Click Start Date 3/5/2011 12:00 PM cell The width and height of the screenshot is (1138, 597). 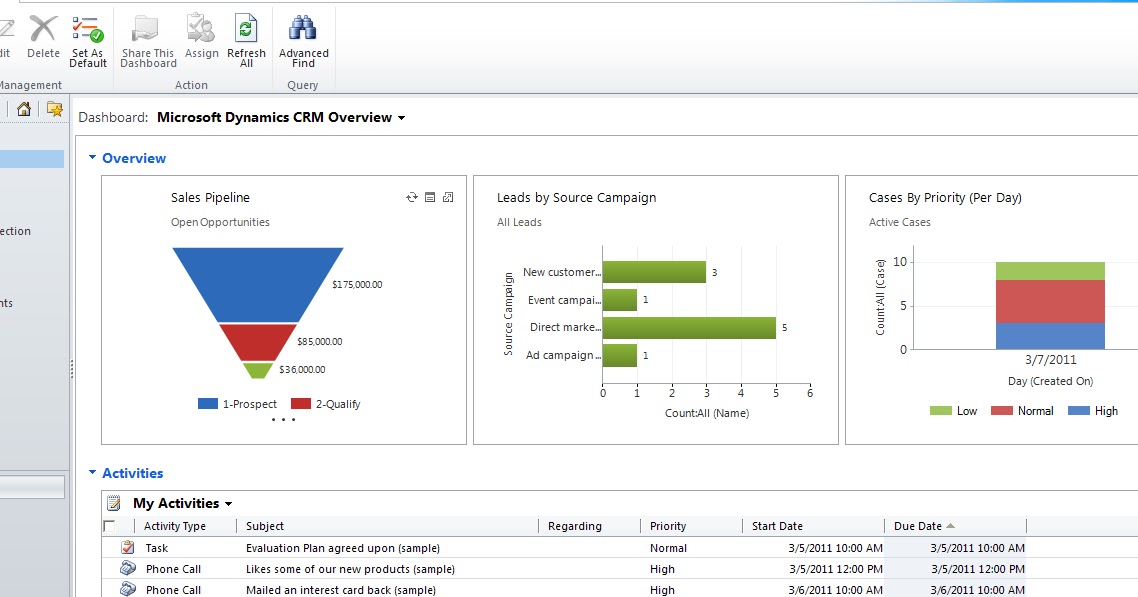click(x=835, y=569)
